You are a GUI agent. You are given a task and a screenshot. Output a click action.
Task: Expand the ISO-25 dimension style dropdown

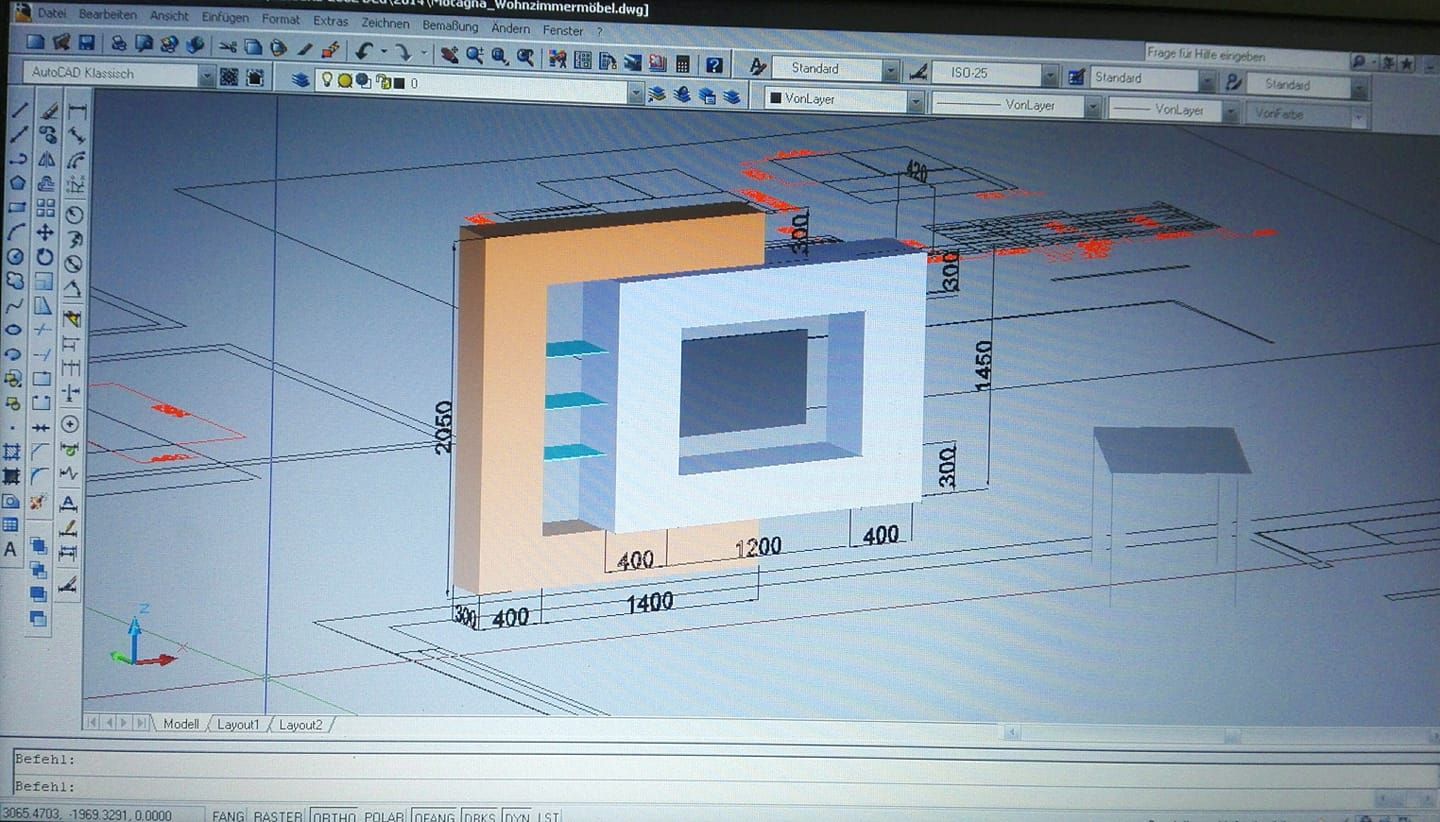[1048, 75]
